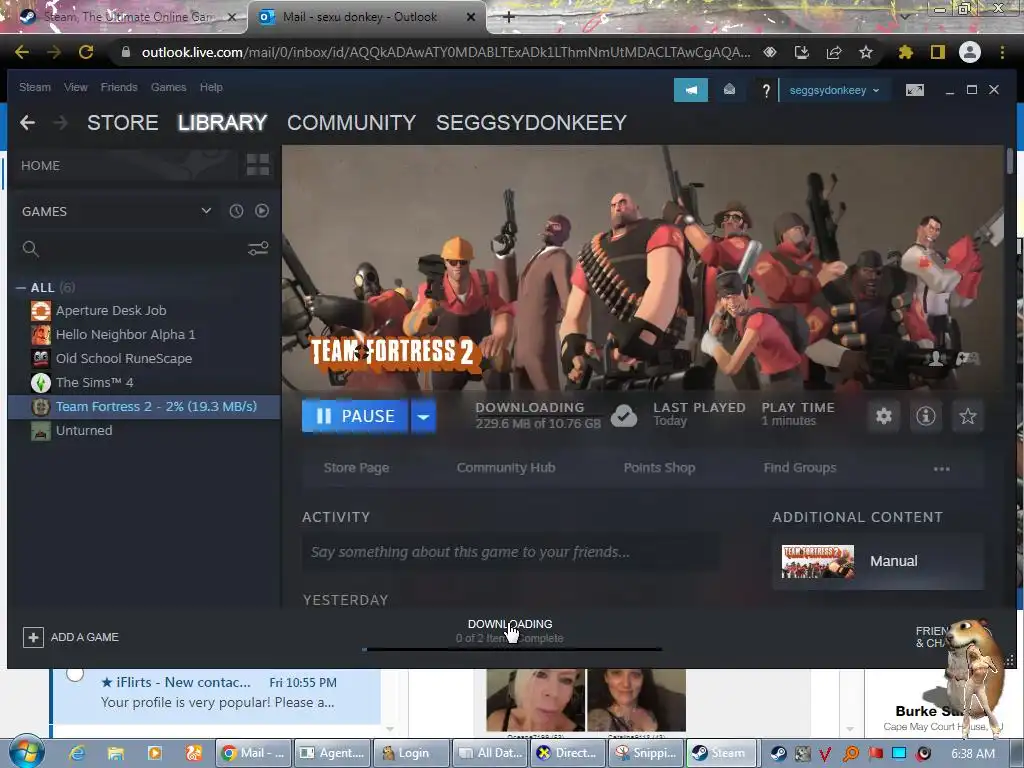
Task: Select The Sims 4 in library
Action: coord(94,383)
